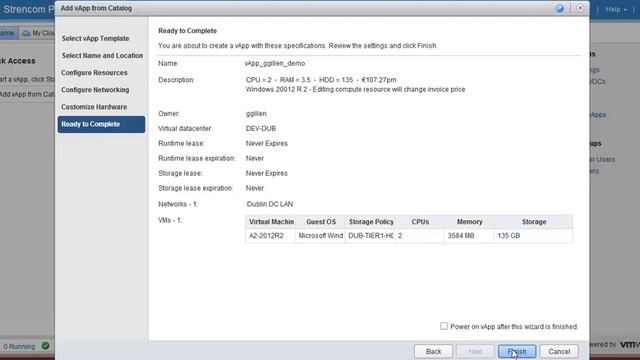Click the My Cloud tab cloud icon
The height and width of the screenshot is (360, 640).
pos(26,33)
